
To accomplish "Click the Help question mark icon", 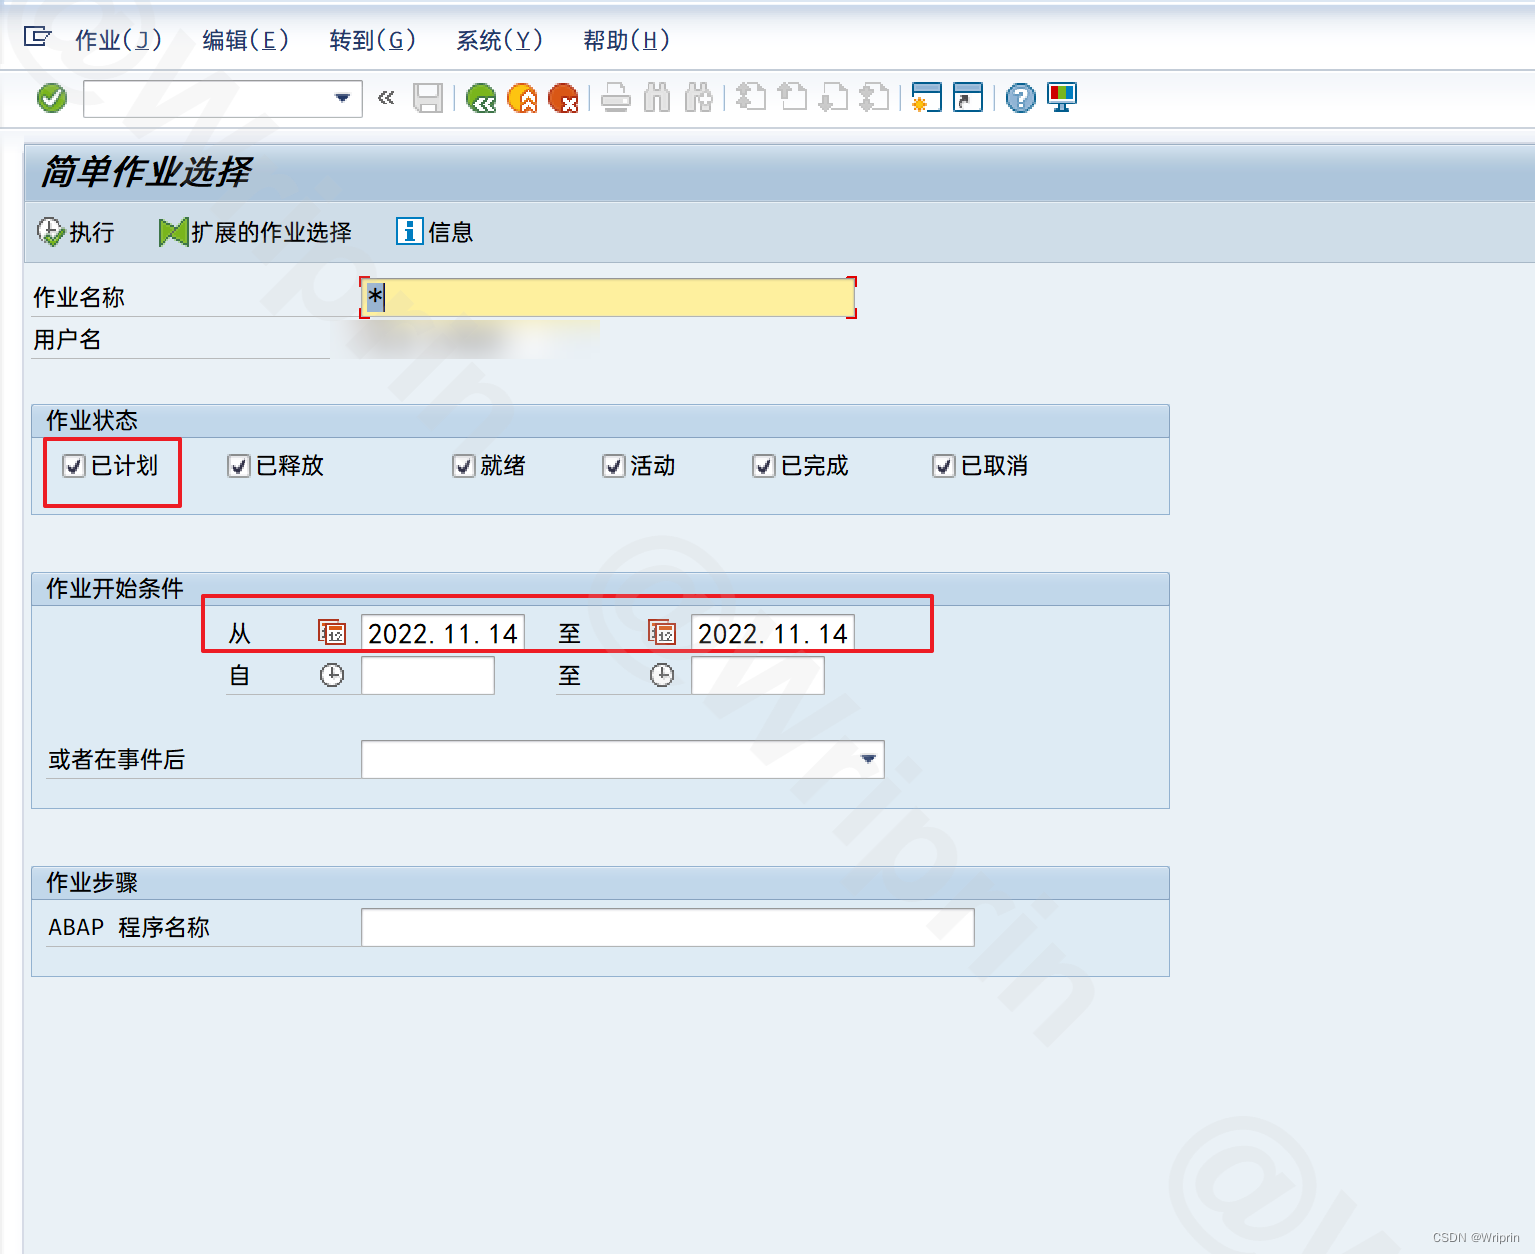I will pos(1019,98).
